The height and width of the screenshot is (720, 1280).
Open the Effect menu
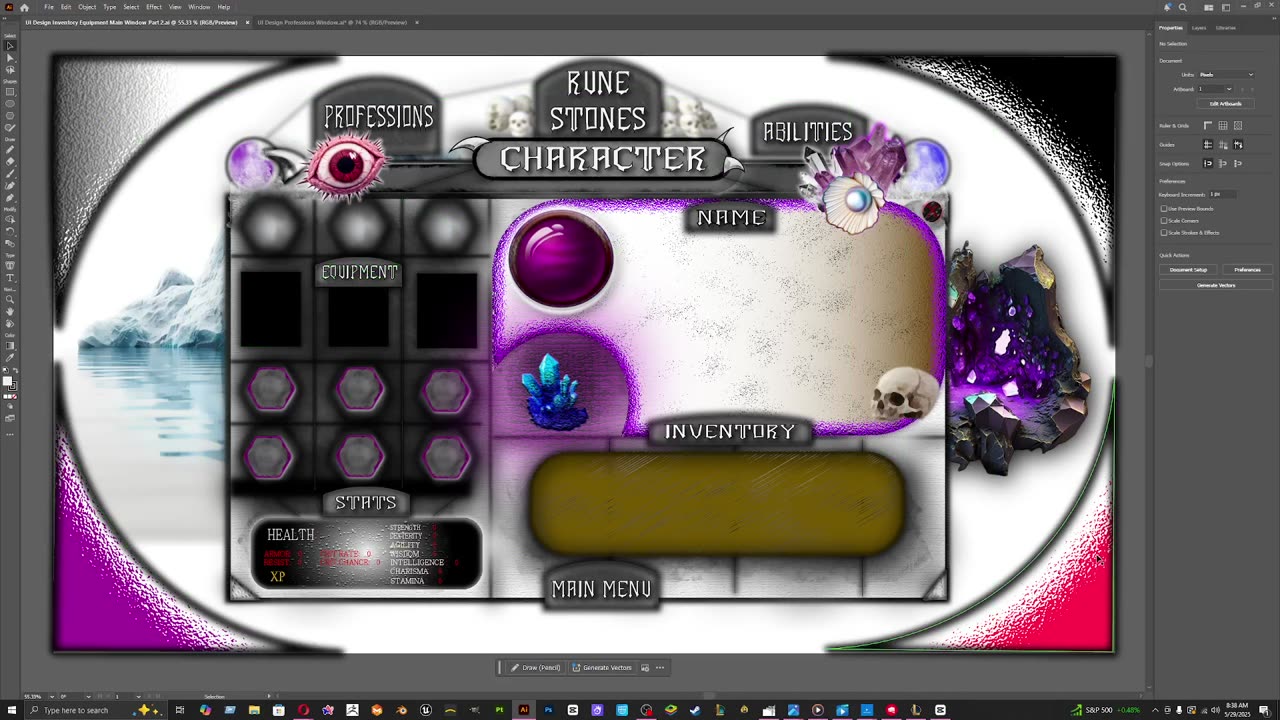pyautogui.click(x=154, y=7)
